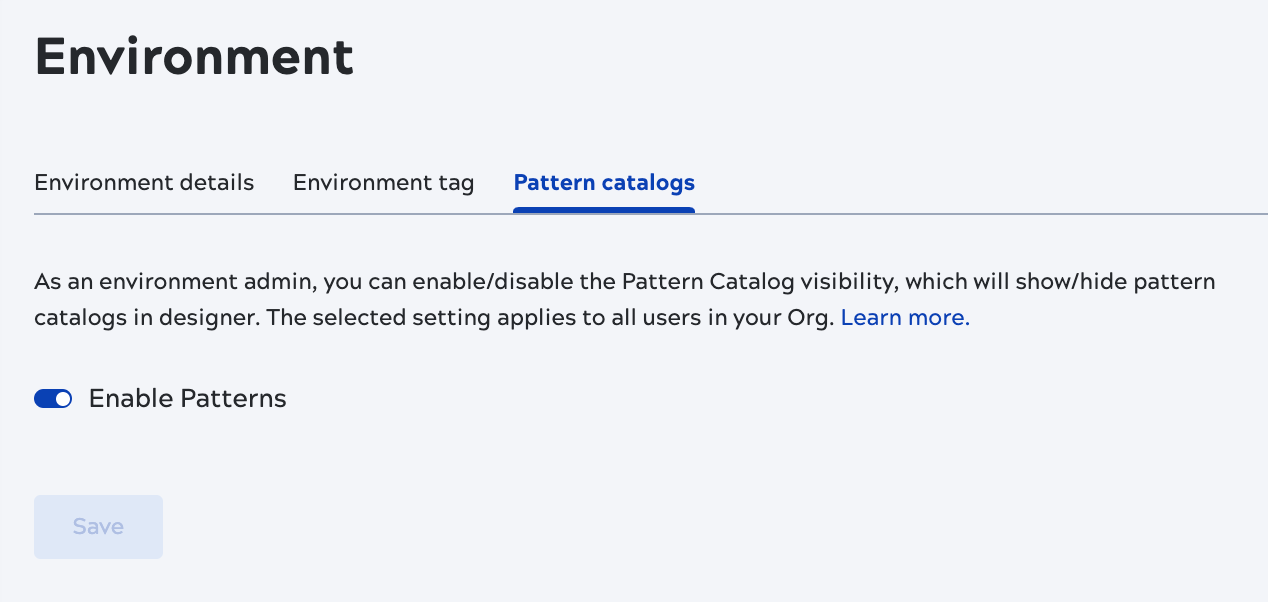This screenshot has height=602, width=1268.
Task: View Environment tag configuration
Action: [383, 183]
